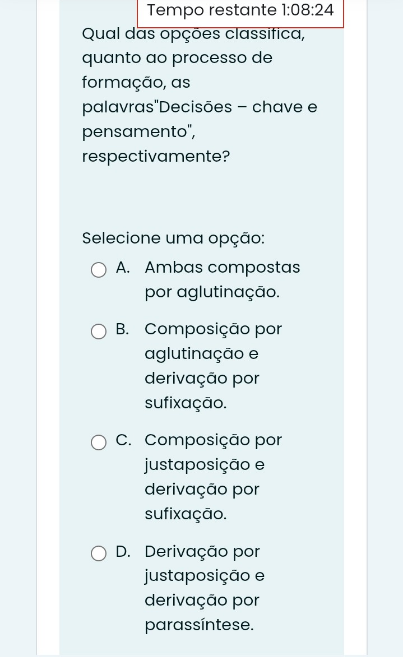
Task: Click 'quanto ao processo de' question line
Action: click(x=177, y=58)
